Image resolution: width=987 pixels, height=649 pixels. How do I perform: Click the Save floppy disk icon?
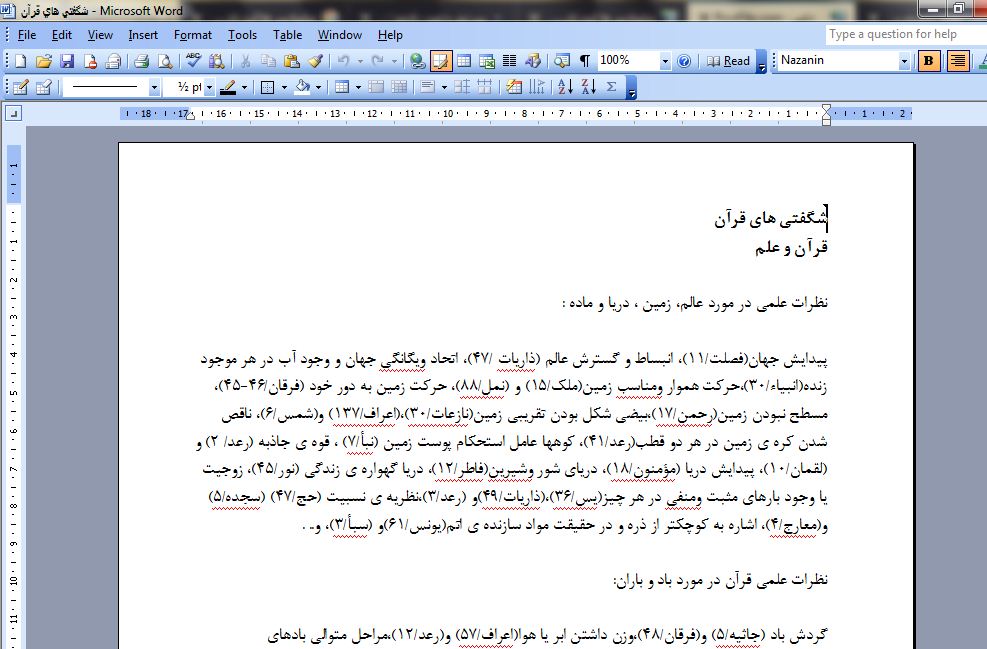click(67, 61)
